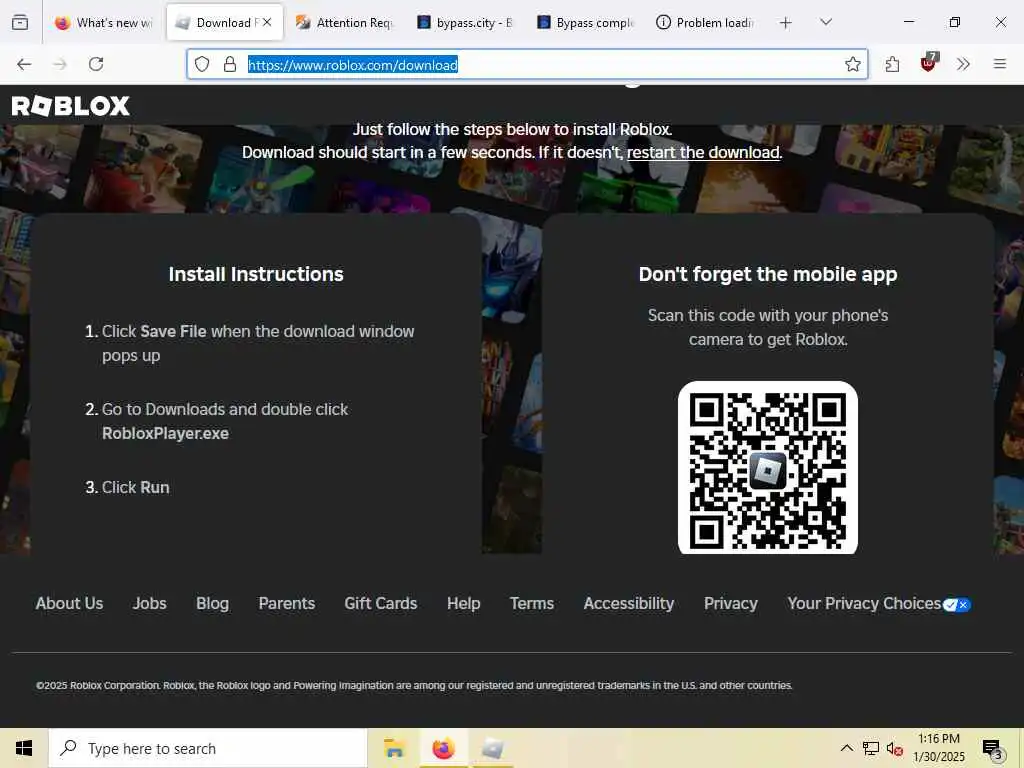Select the Download Roblox tab

tap(223, 23)
